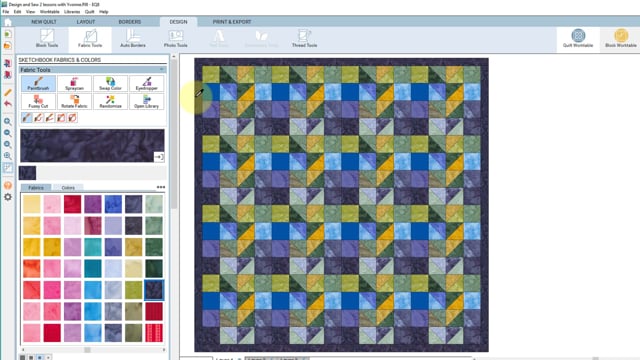This screenshot has height=360, width=640.
Task: Switch to the NEW QUILT tab
Action: (44, 22)
